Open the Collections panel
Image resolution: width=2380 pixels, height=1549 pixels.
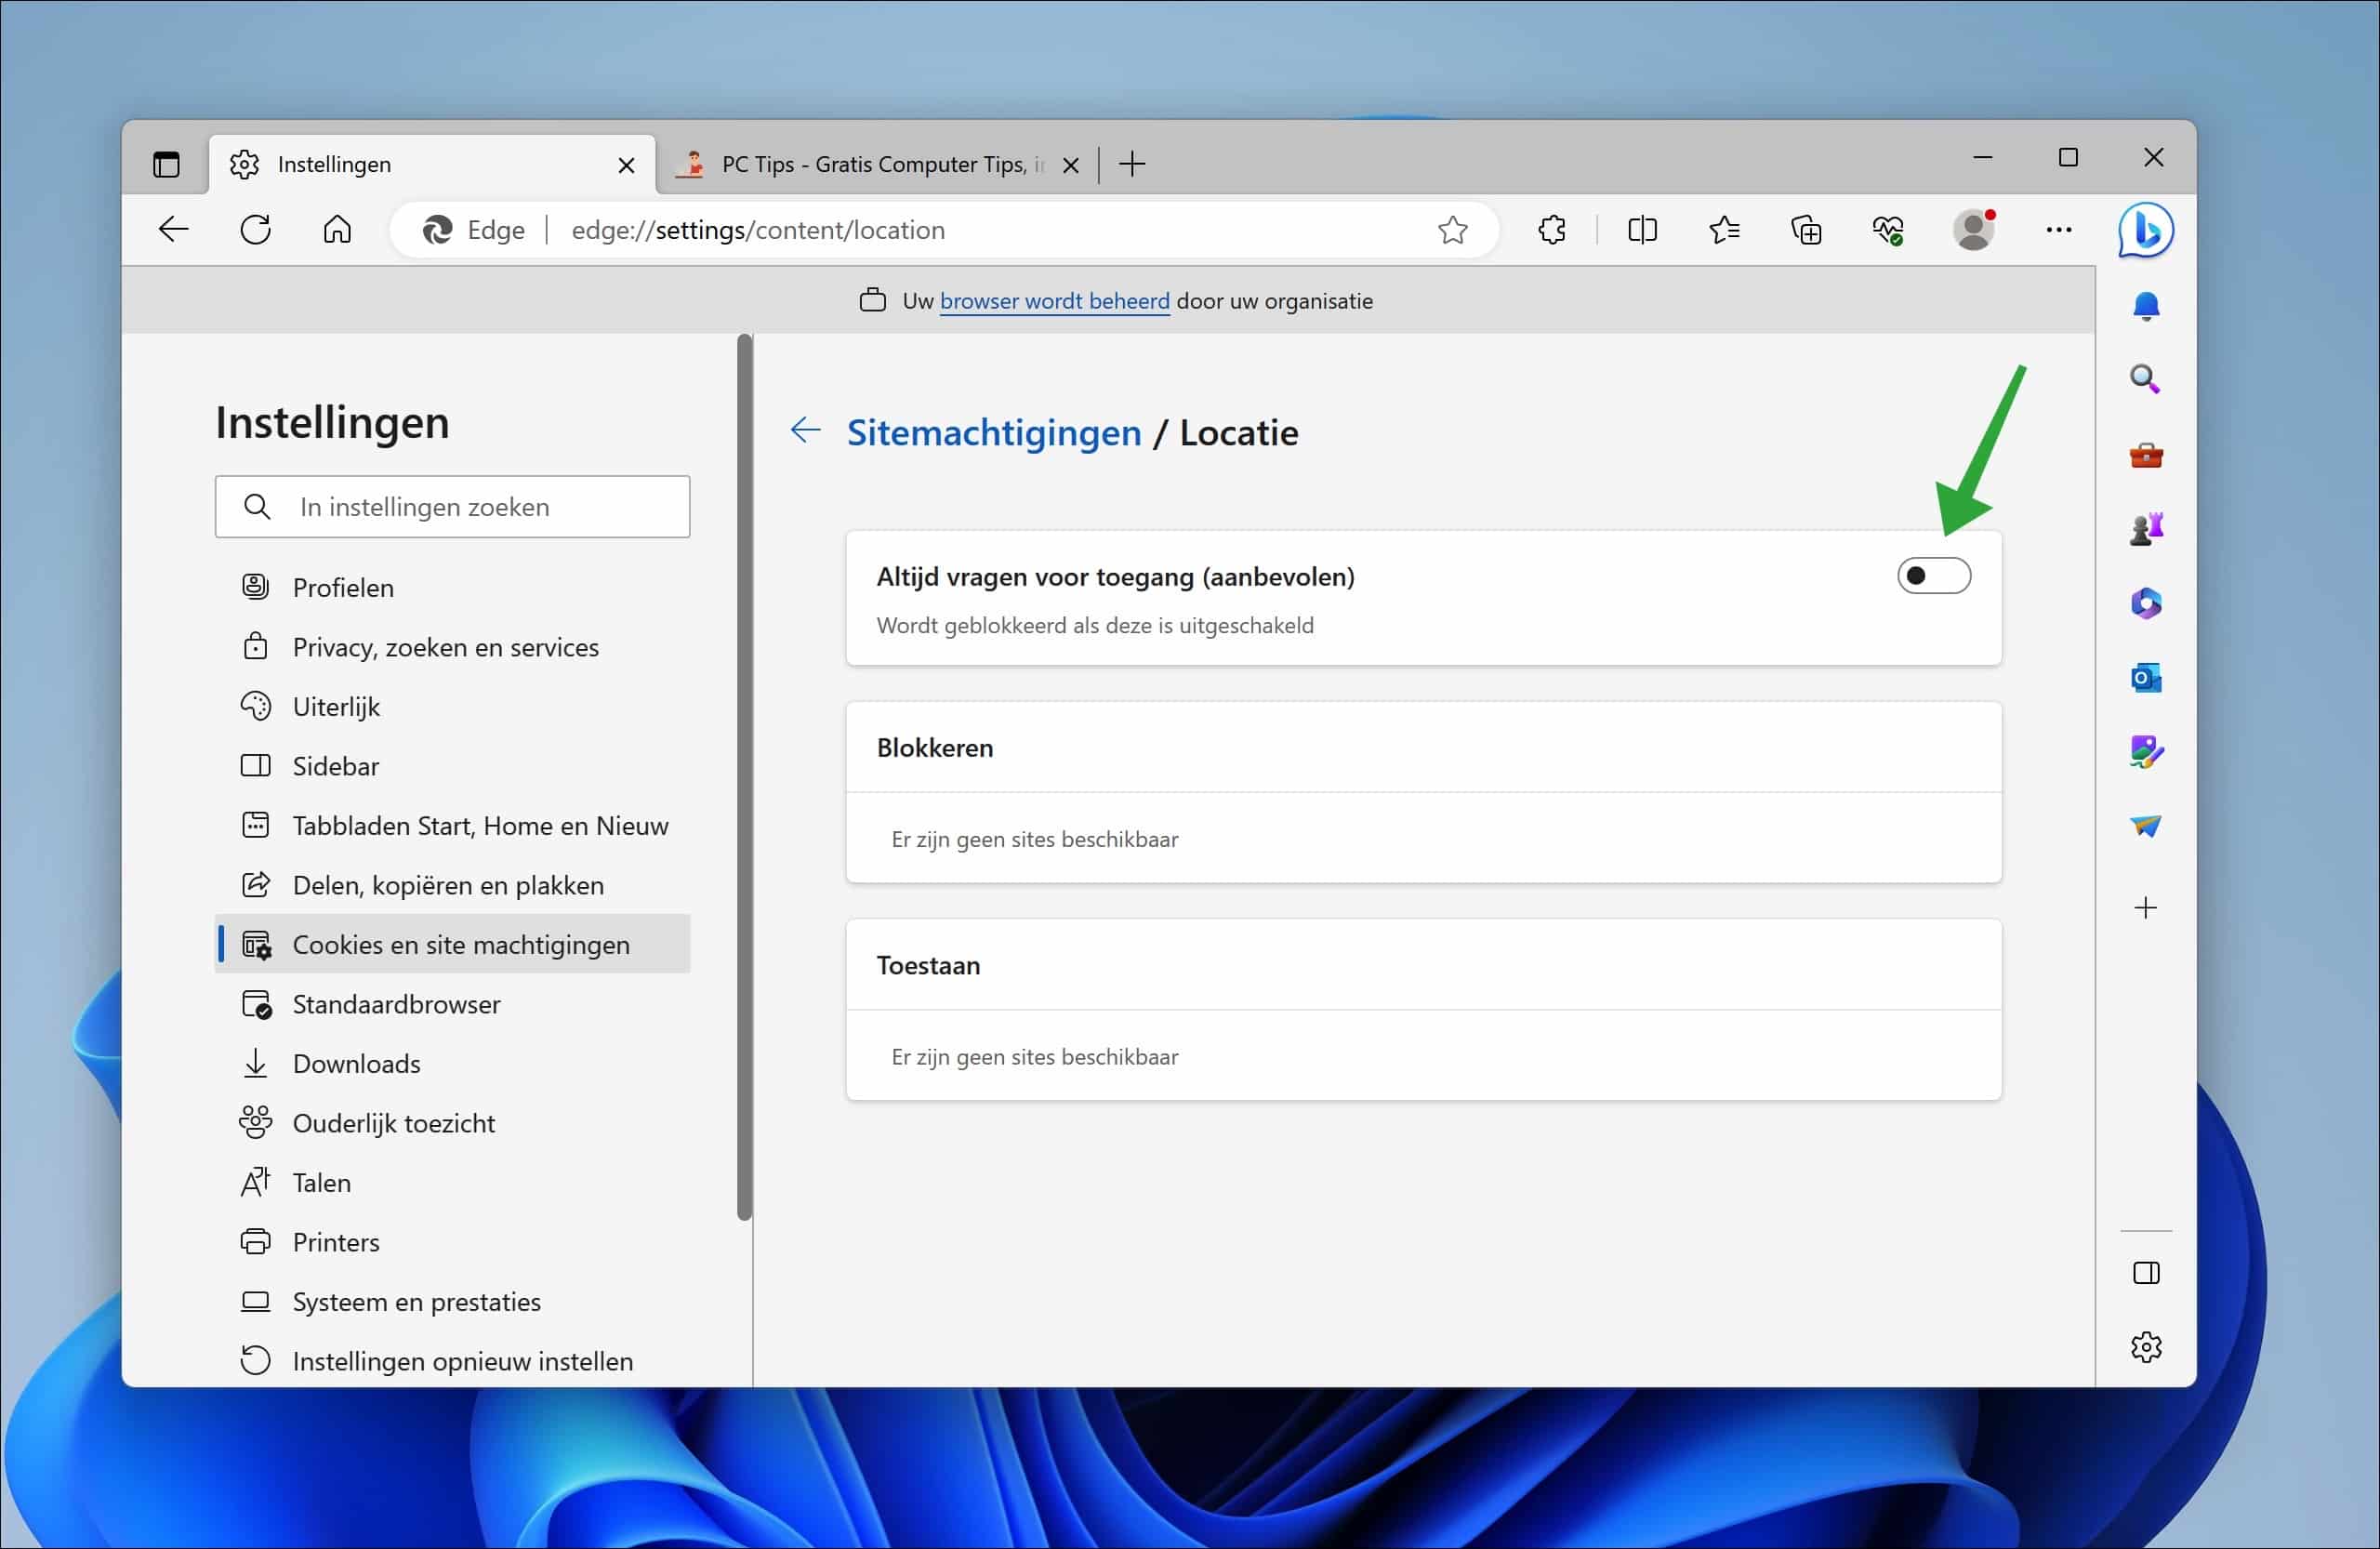[x=1807, y=229]
